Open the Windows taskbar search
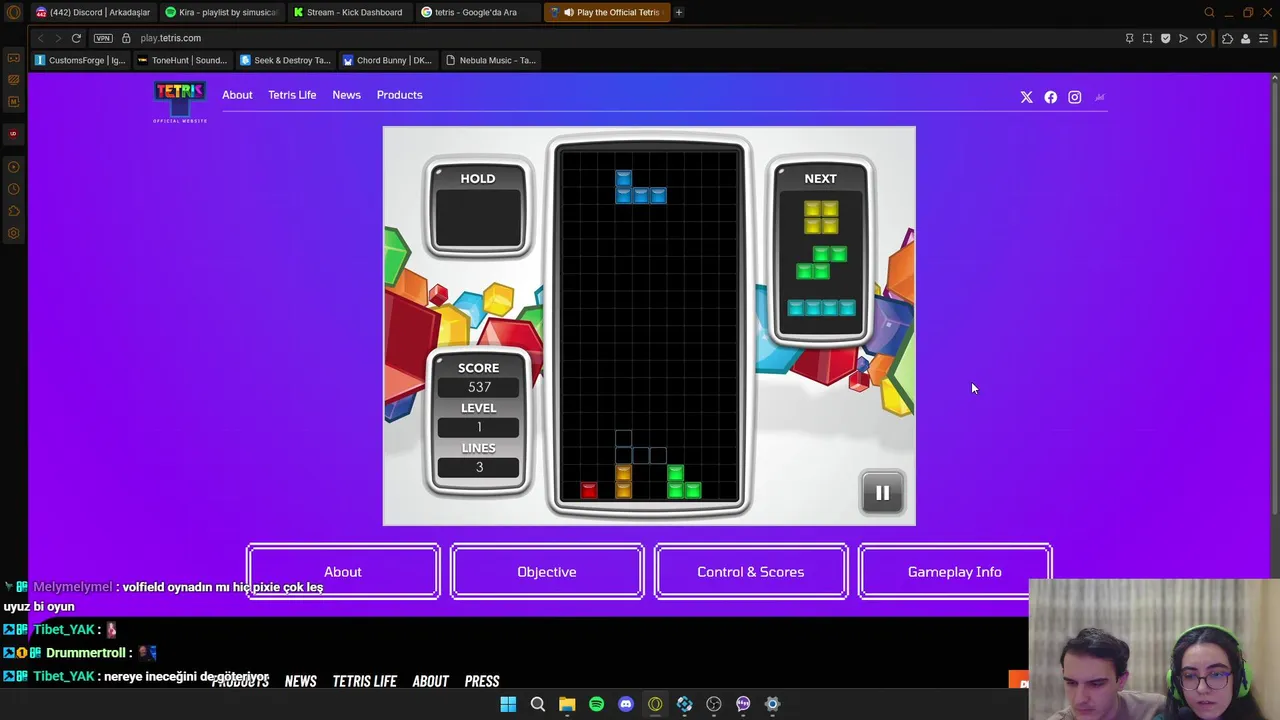The image size is (1280, 720). (537, 704)
